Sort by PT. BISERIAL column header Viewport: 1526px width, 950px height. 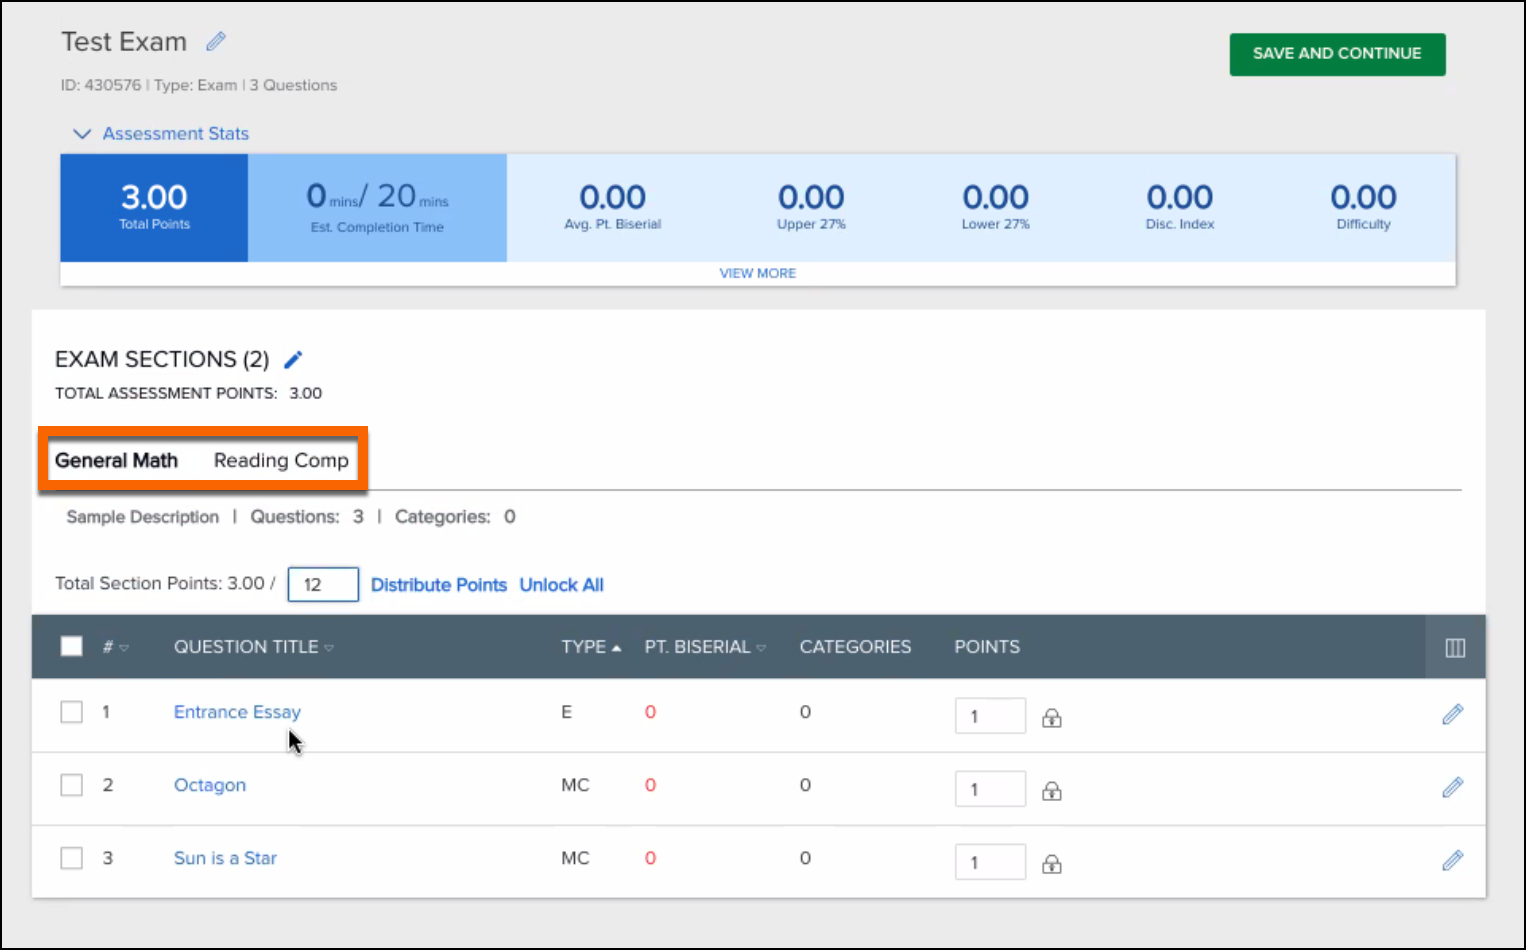(x=705, y=647)
